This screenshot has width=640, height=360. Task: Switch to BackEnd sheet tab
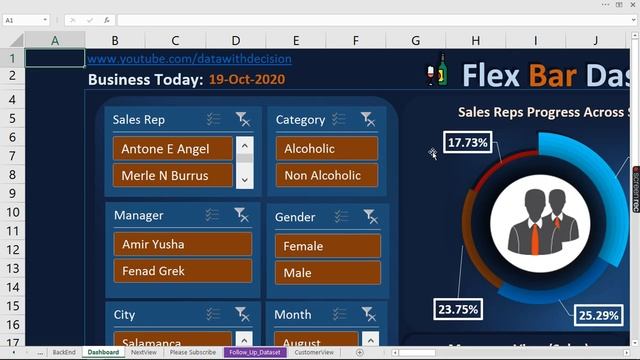(x=64, y=352)
